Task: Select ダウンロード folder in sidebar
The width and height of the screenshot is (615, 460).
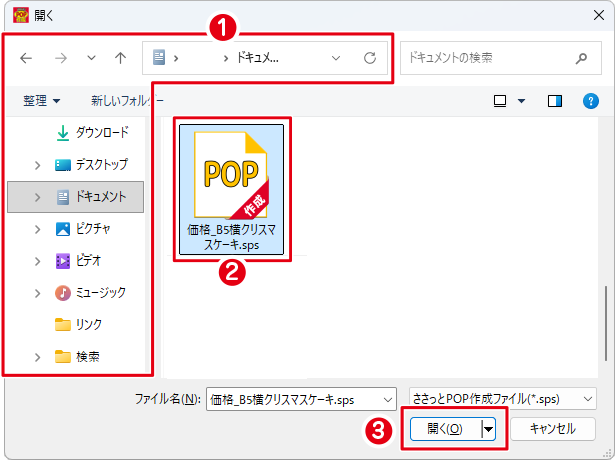Action: [x=101, y=132]
